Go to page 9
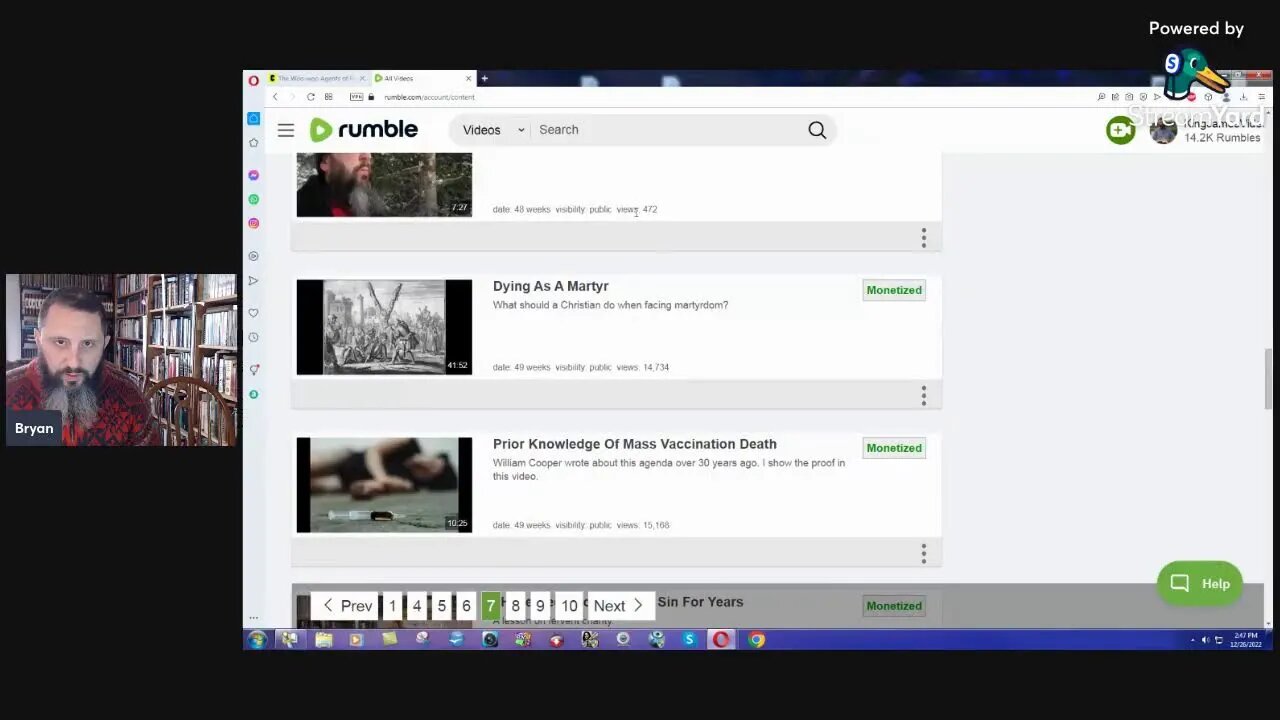The width and height of the screenshot is (1280, 720). pyautogui.click(x=540, y=606)
